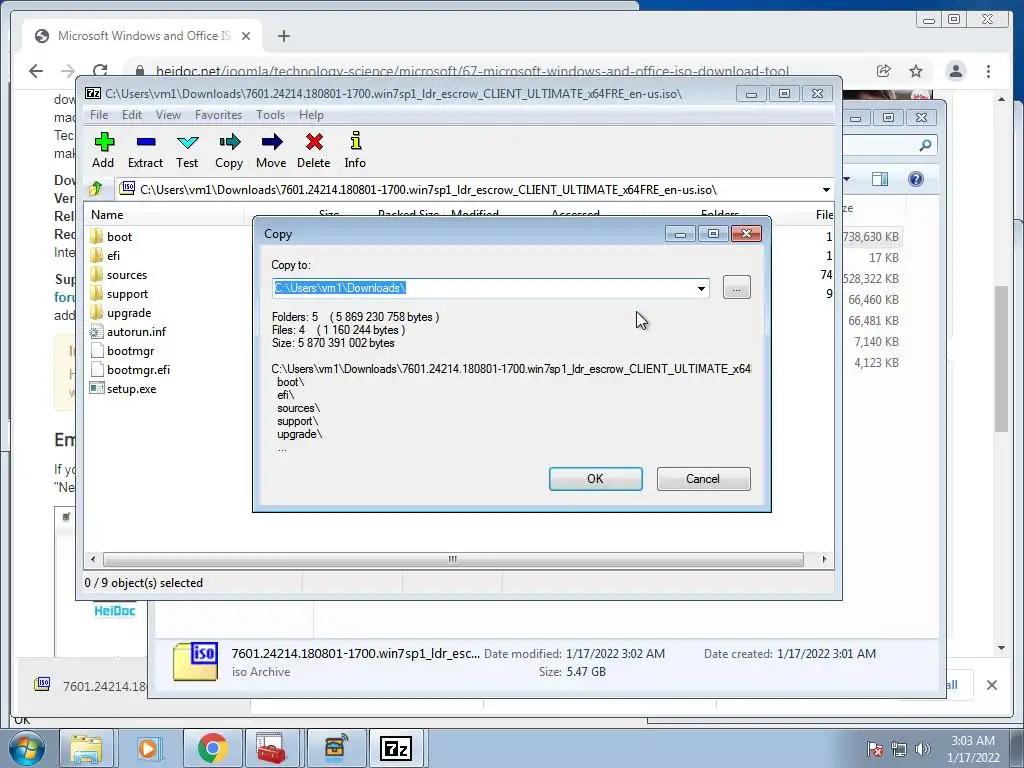1024x768 pixels.
Task: Expand the Copy to path dropdown
Action: pos(701,288)
